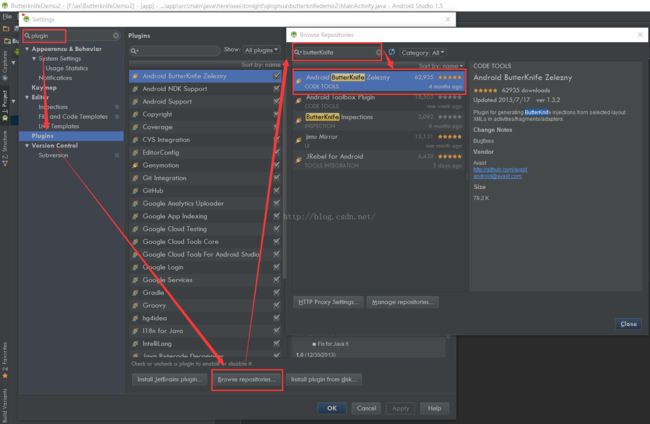Toggle the Google Analytics Uploader checkbox
Screen dimensions: 650x424
[x=276, y=204]
